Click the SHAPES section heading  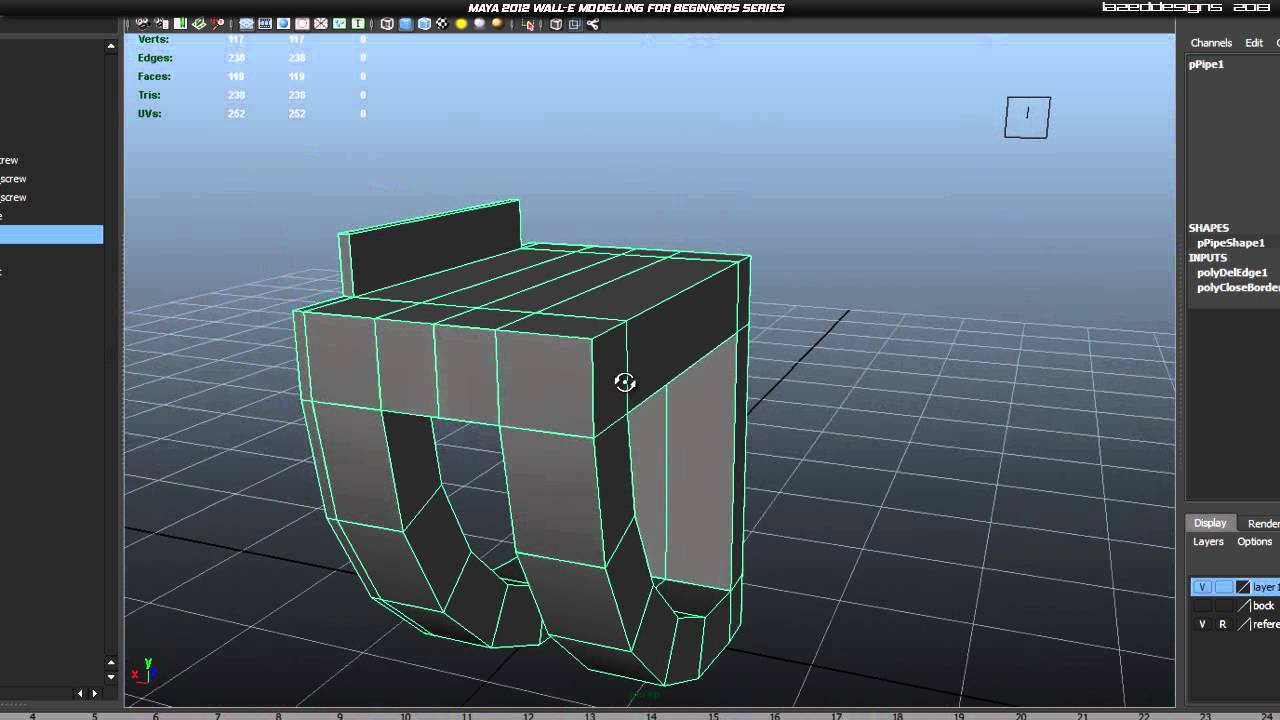[1209, 228]
